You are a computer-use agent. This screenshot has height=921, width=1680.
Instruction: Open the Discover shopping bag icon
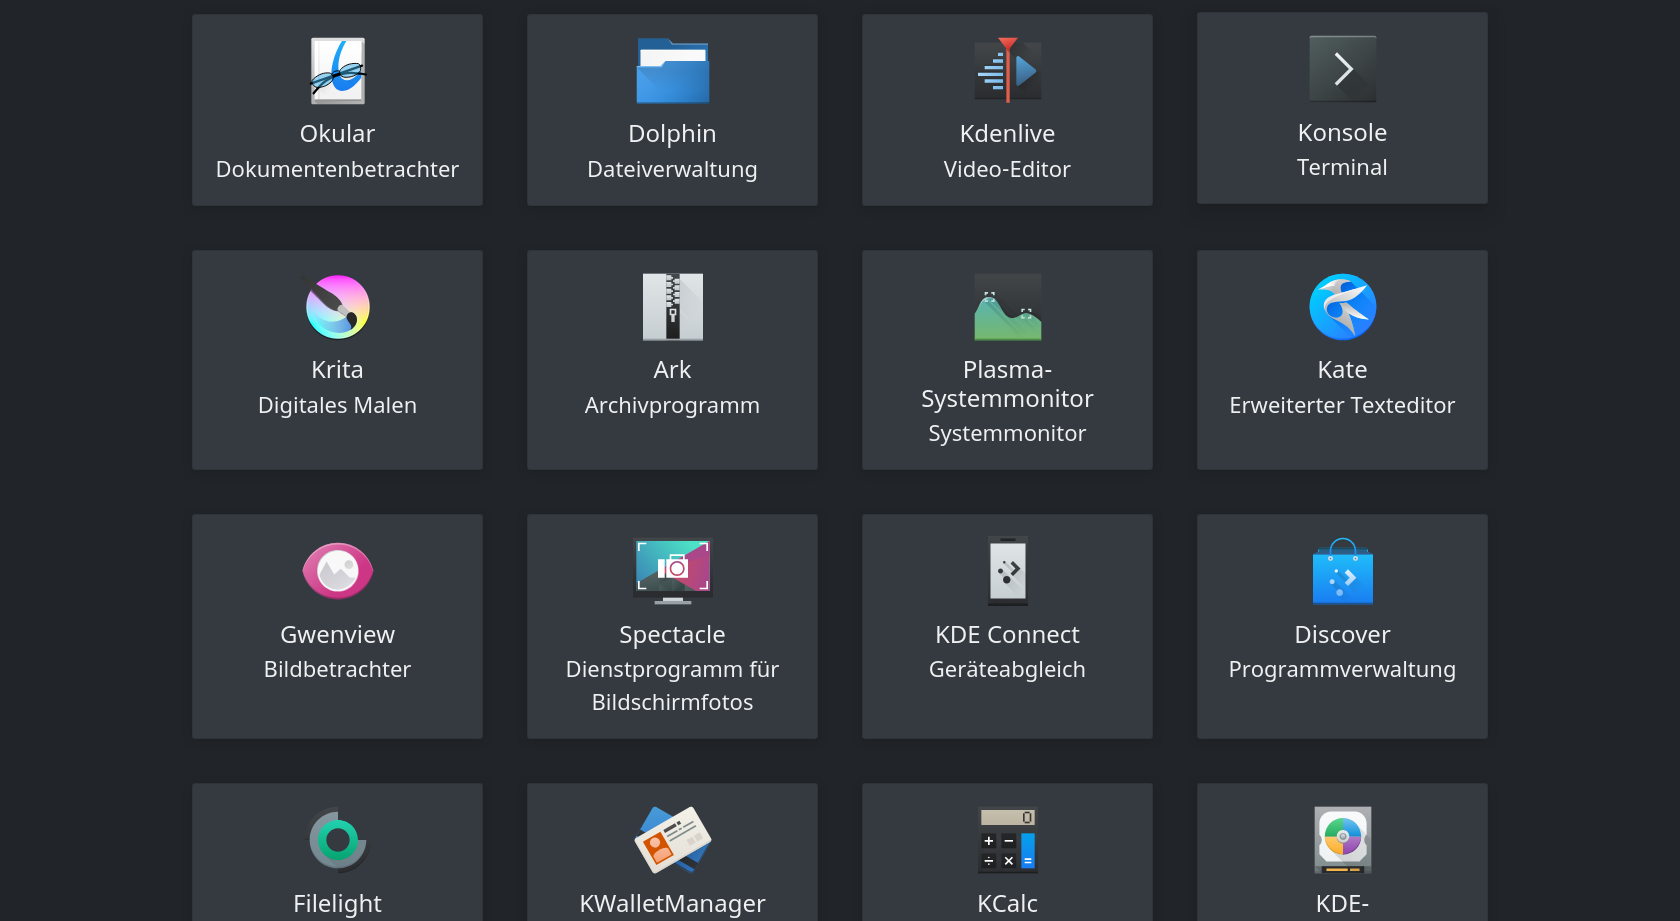pyautogui.click(x=1343, y=571)
